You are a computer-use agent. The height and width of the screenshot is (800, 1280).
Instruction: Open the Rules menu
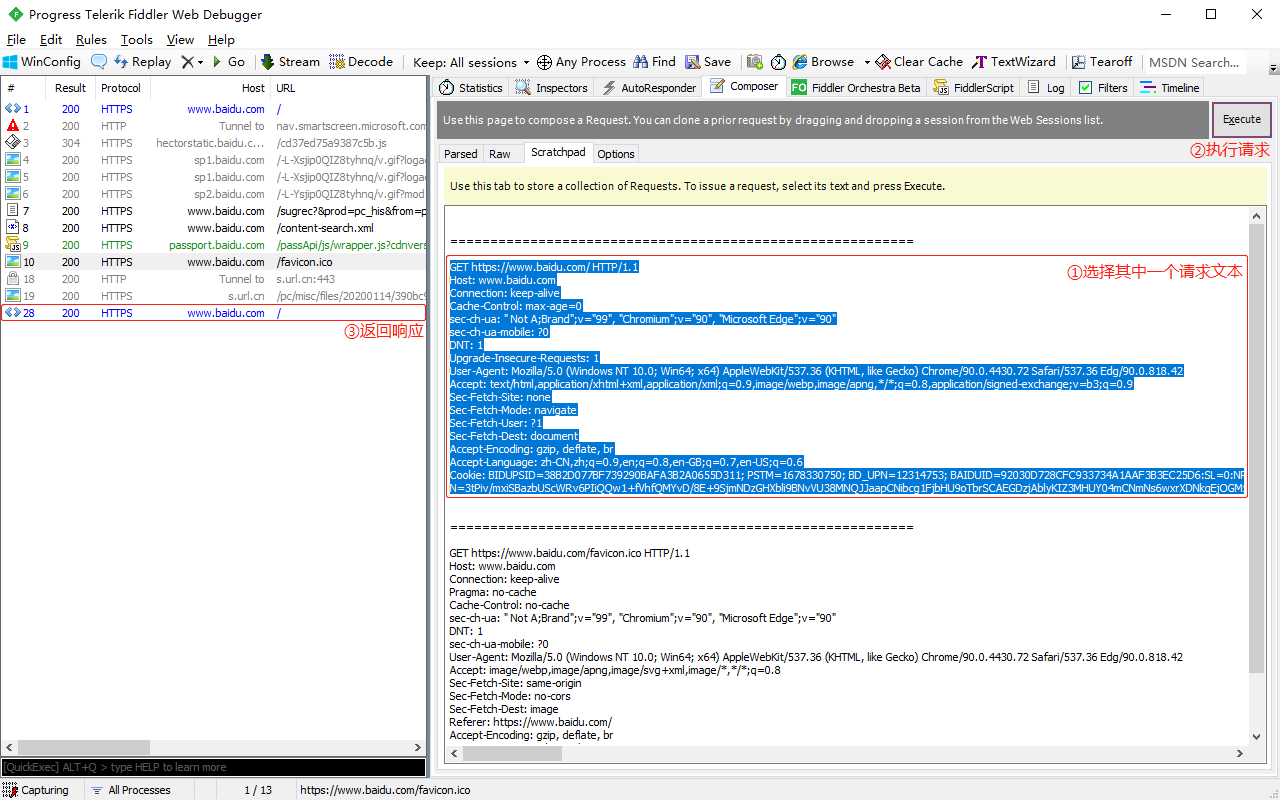click(x=91, y=40)
